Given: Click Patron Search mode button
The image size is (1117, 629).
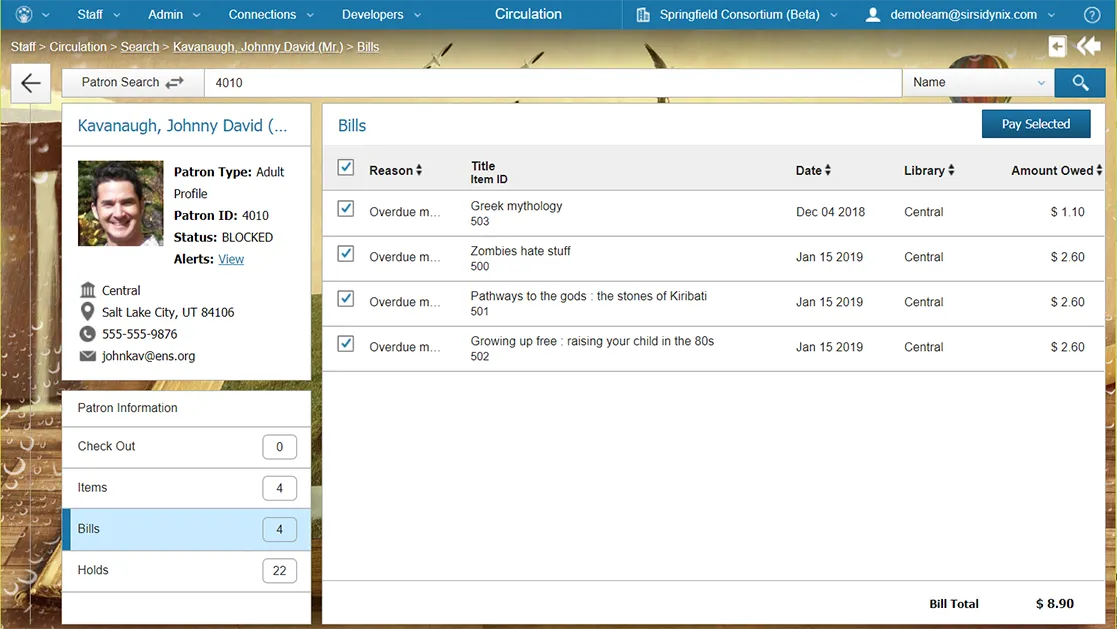Looking at the screenshot, I should click(133, 83).
